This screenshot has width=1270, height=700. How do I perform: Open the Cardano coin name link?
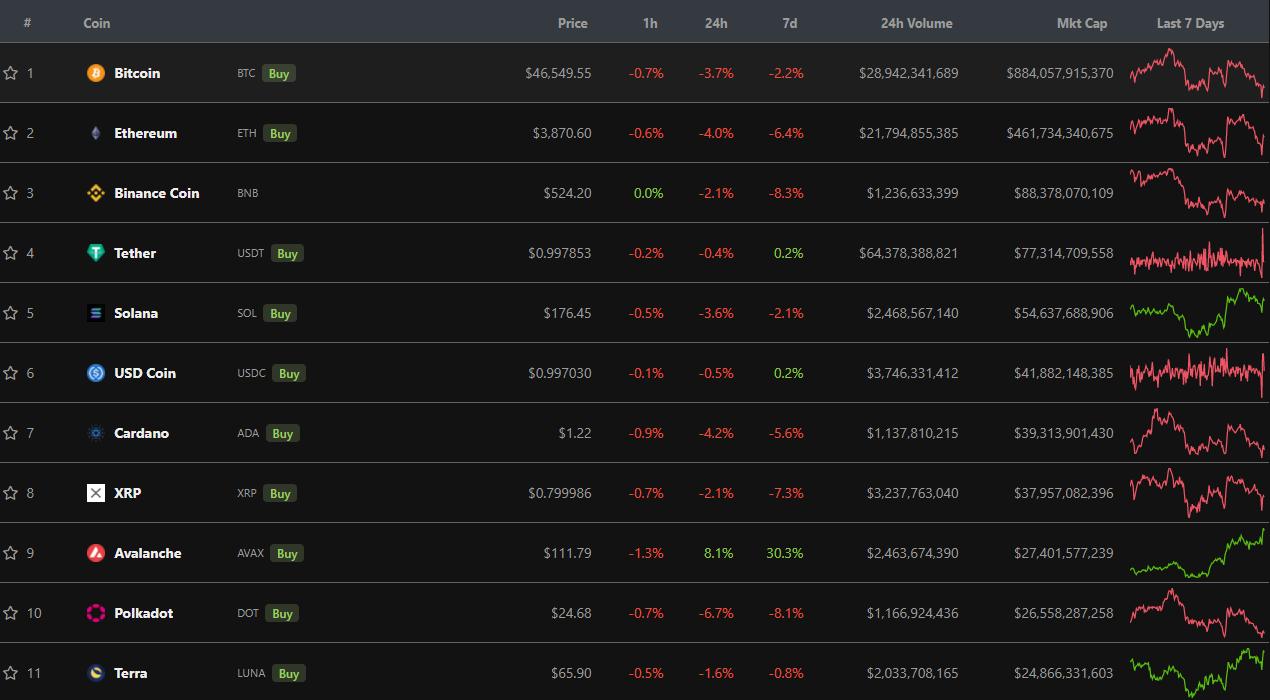coord(142,433)
